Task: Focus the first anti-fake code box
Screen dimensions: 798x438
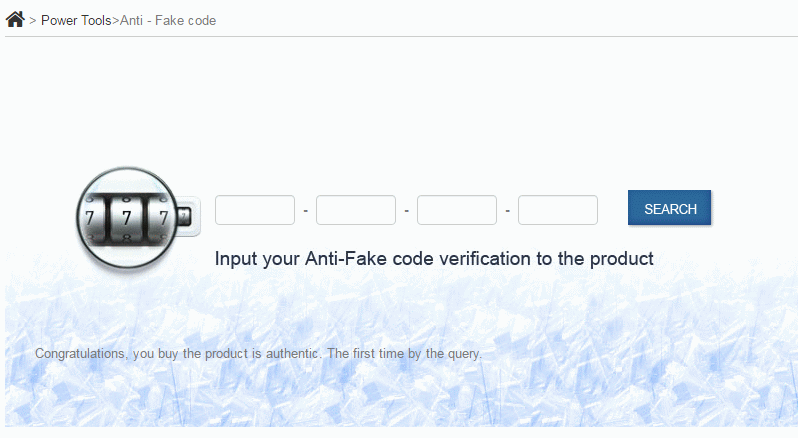Action: tap(255, 210)
